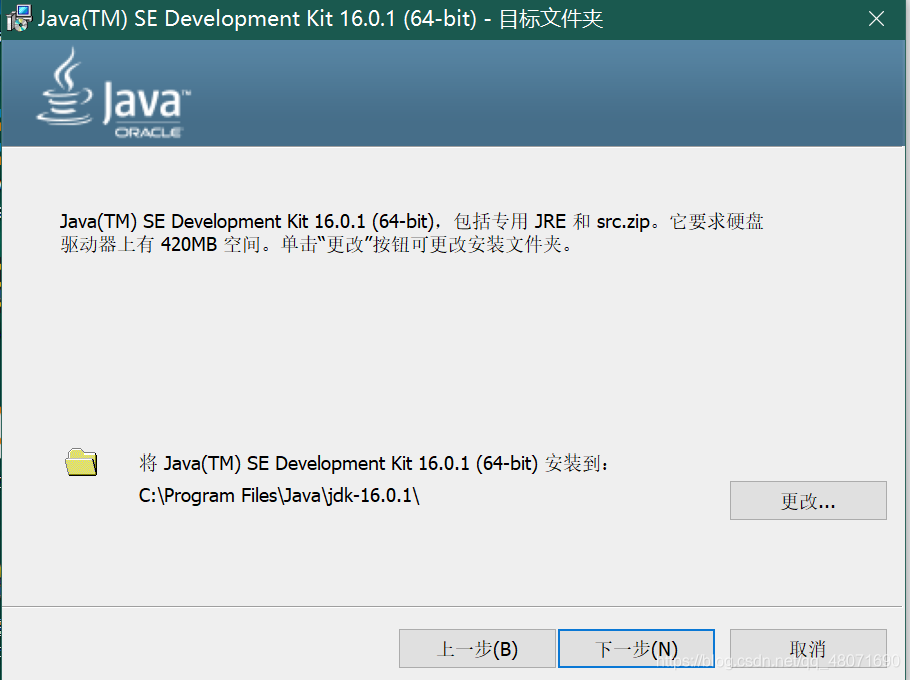The height and width of the screenshot is (680, 910).
Task: Proceed with the 下一步(N) button
Action: tap(636, 649)
